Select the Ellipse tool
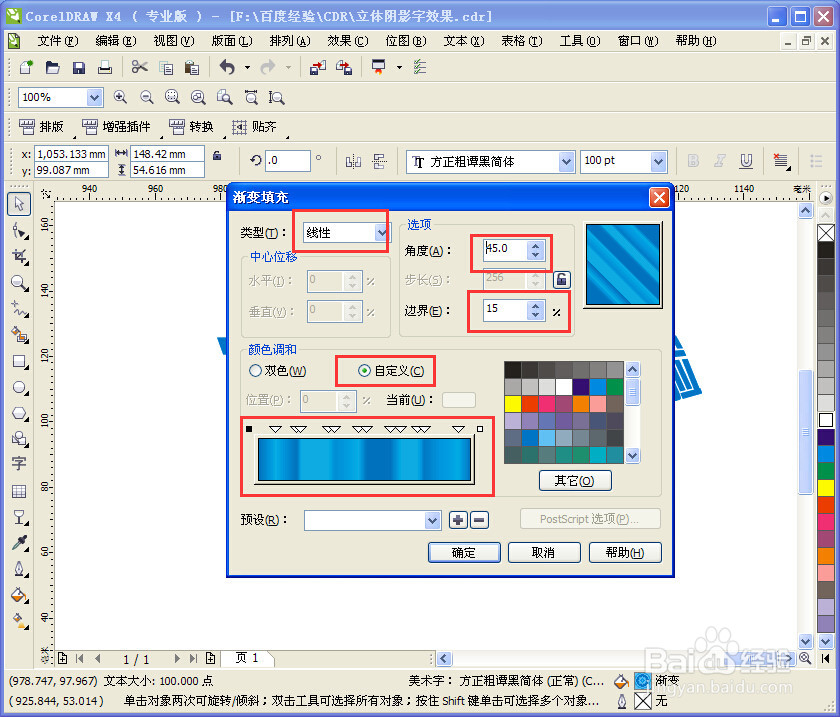The height and width of the screenshot is (717, 840). 19,387
